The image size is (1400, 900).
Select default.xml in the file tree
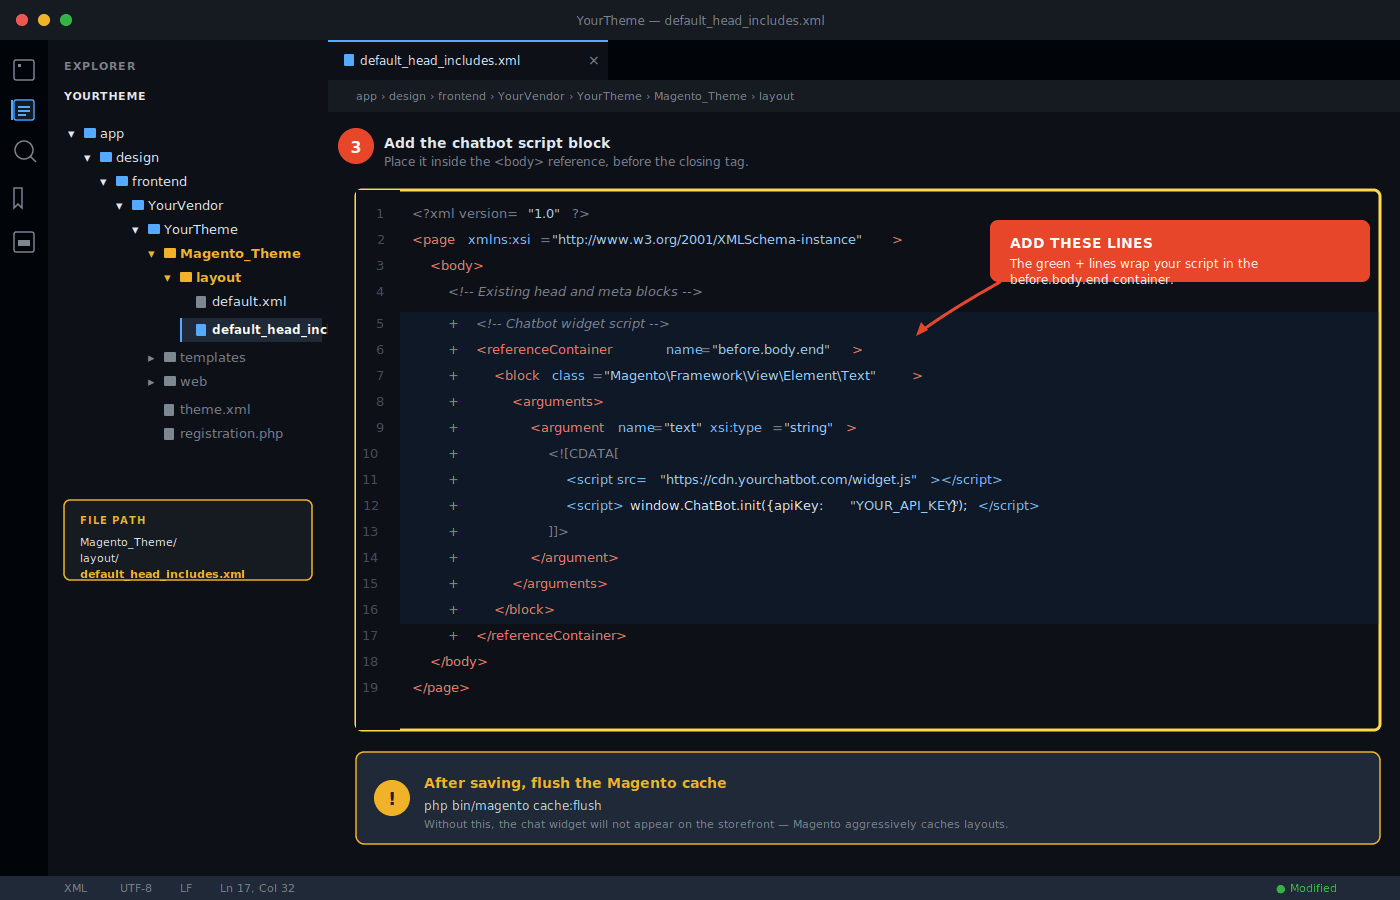[251, 301]
